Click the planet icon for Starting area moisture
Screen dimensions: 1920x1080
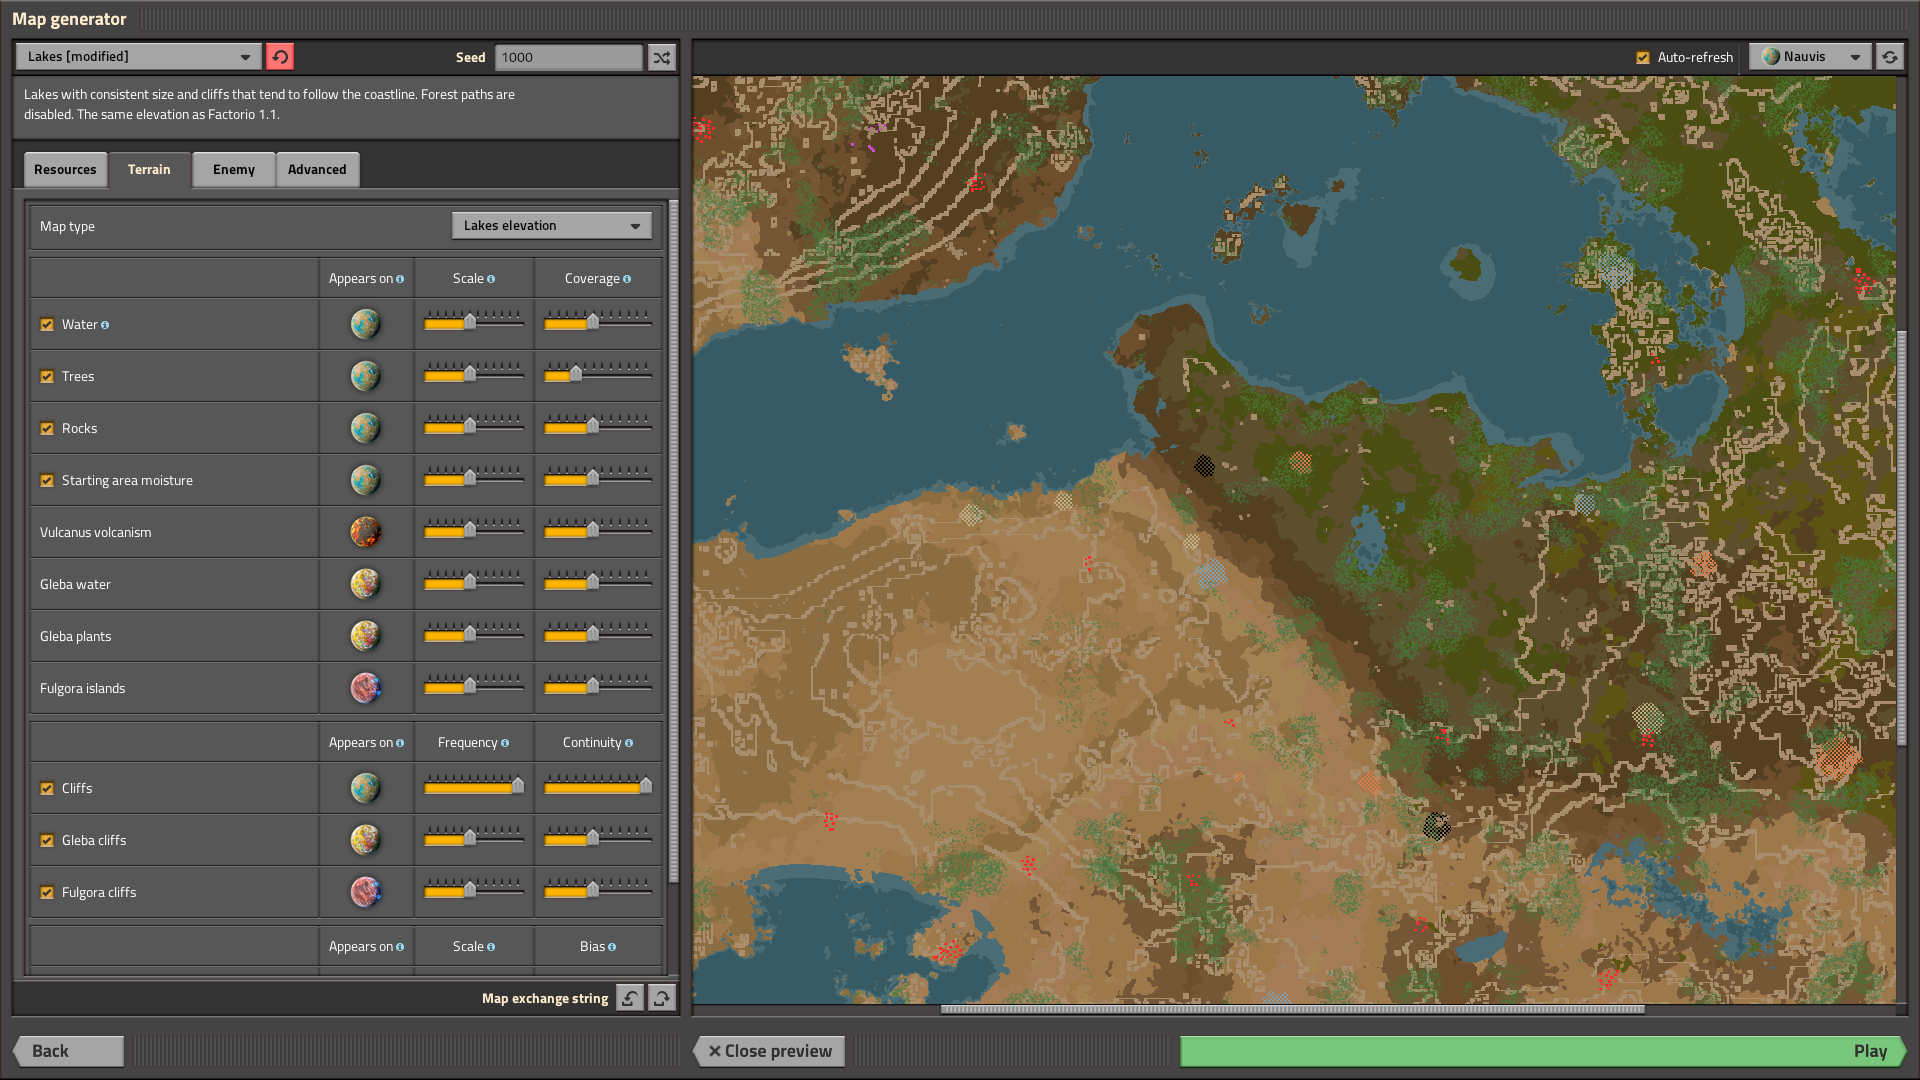click(366, 480)
